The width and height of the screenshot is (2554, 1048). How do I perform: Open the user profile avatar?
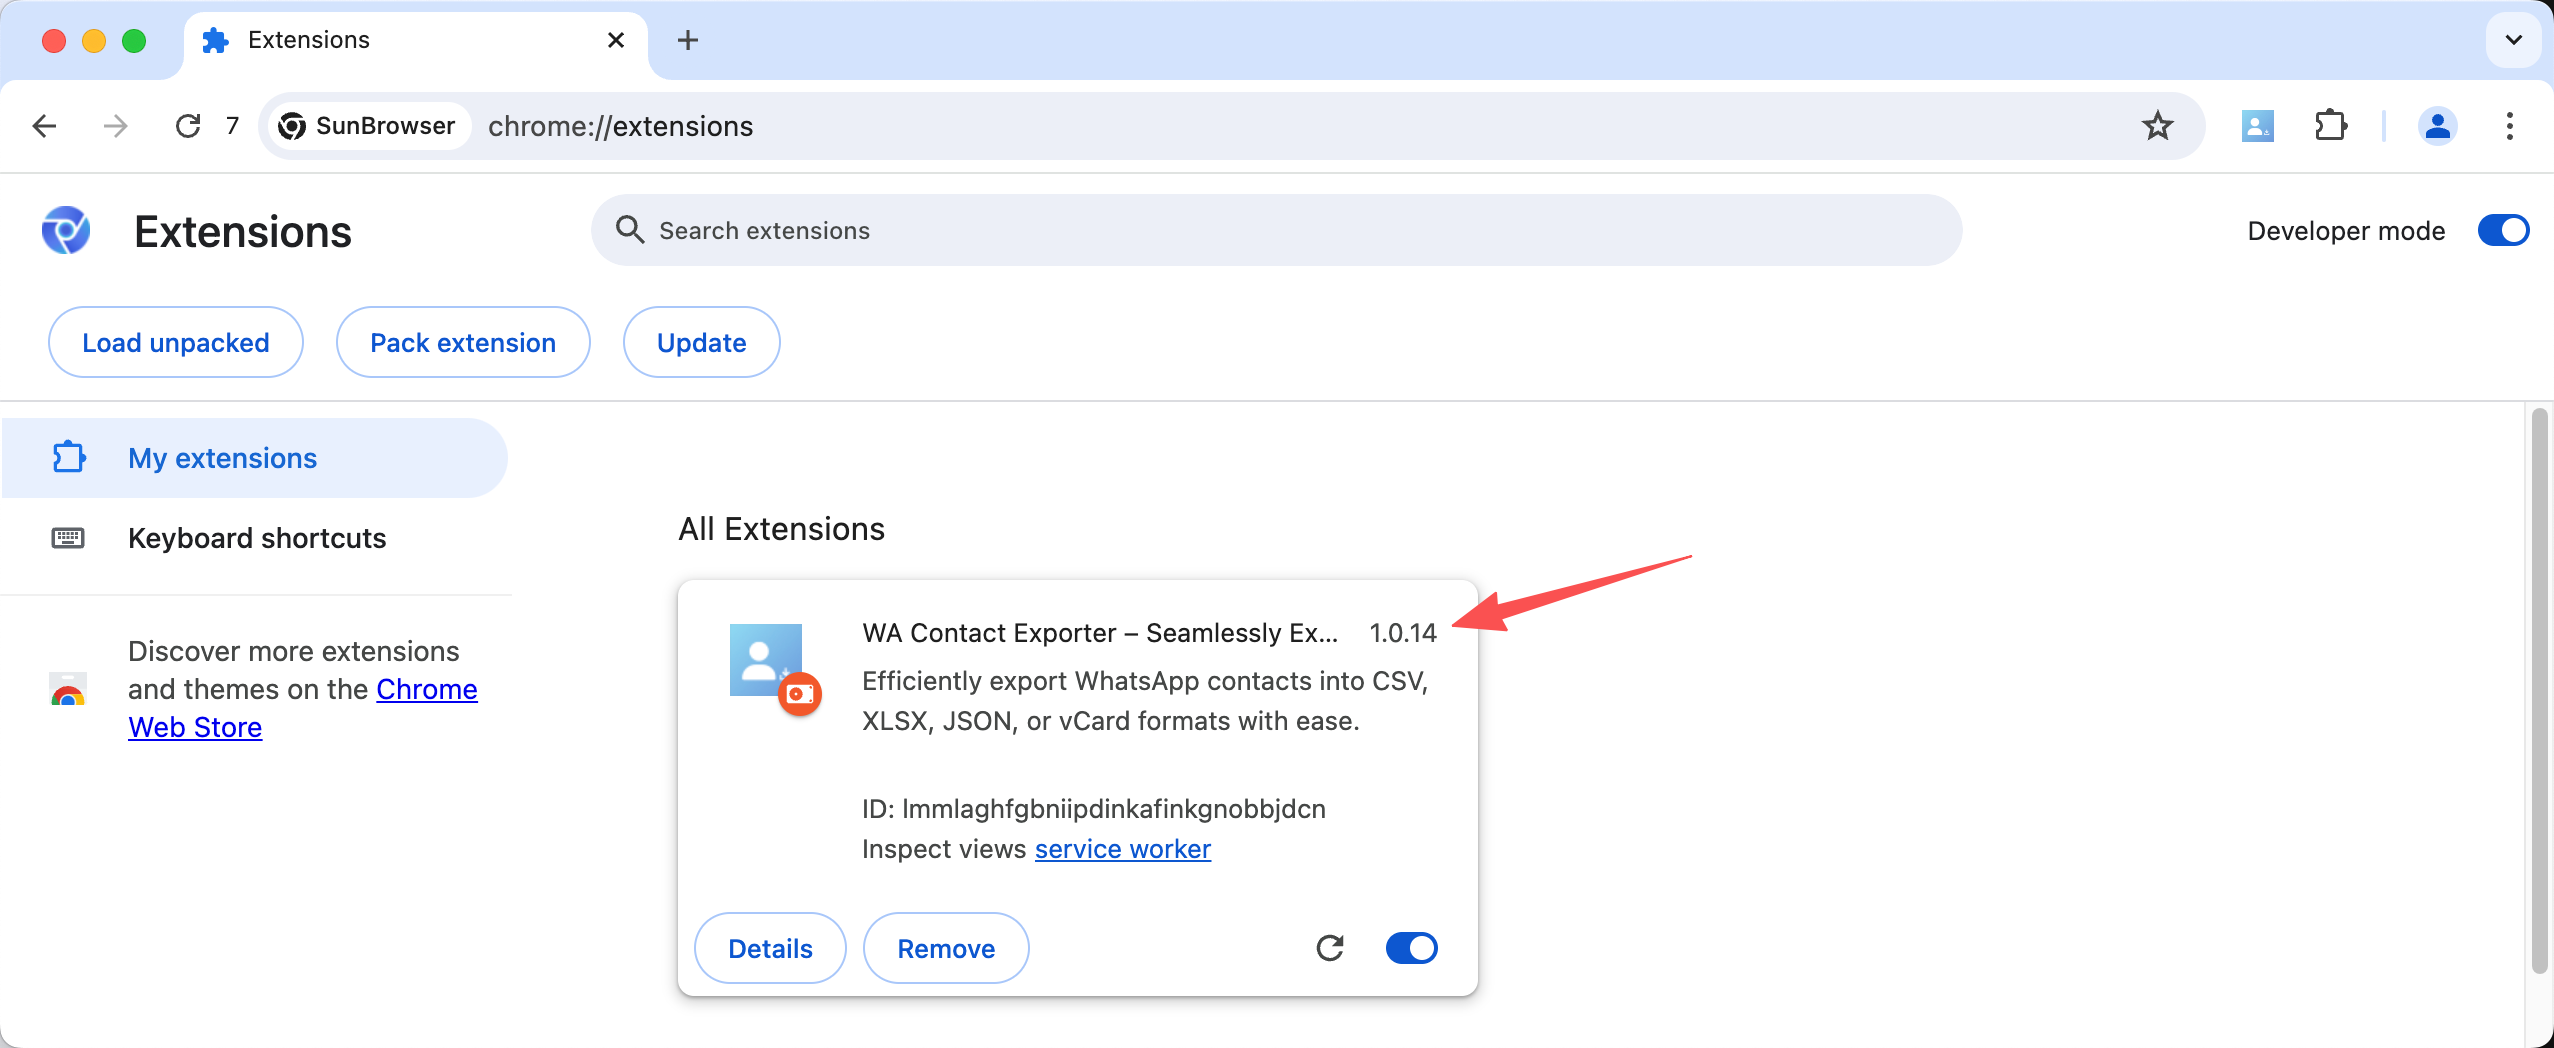(x=2437, y=126)
